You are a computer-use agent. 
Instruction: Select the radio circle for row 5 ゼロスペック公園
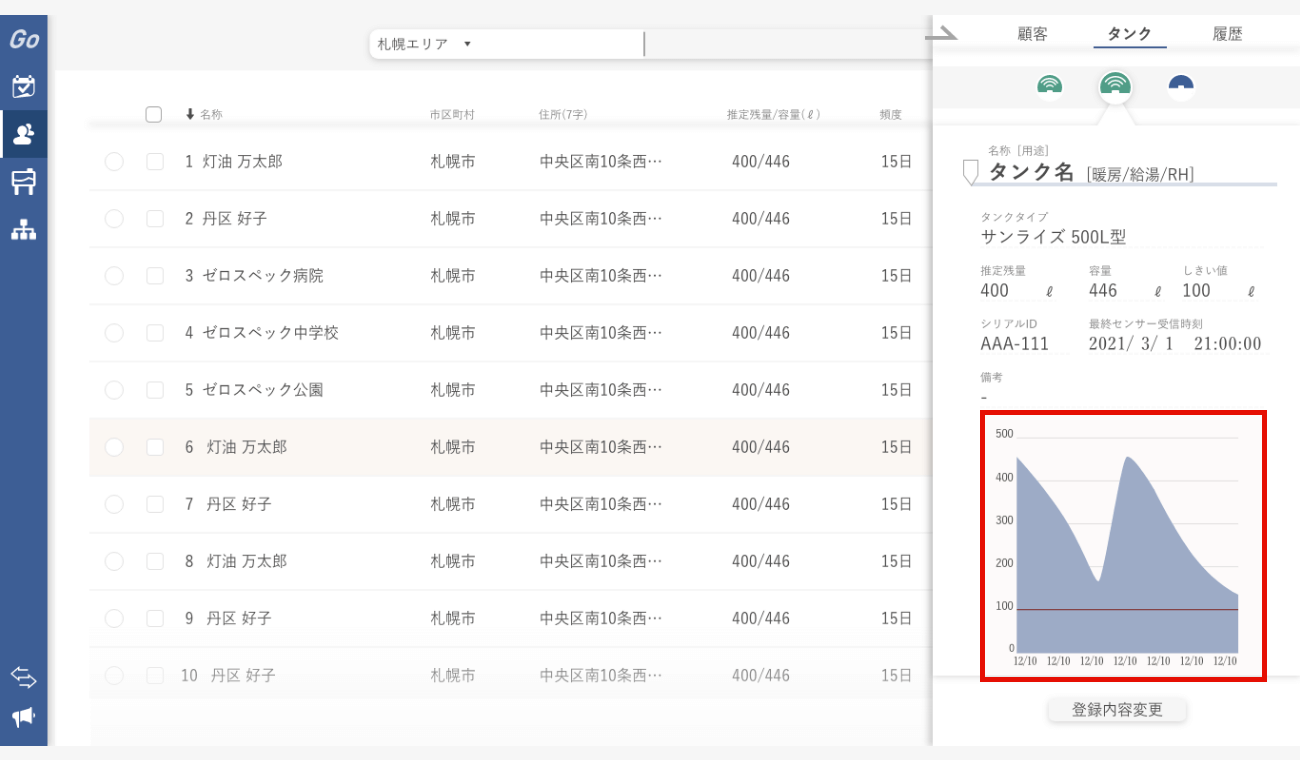pyautogui.click(x=114, y=389)
